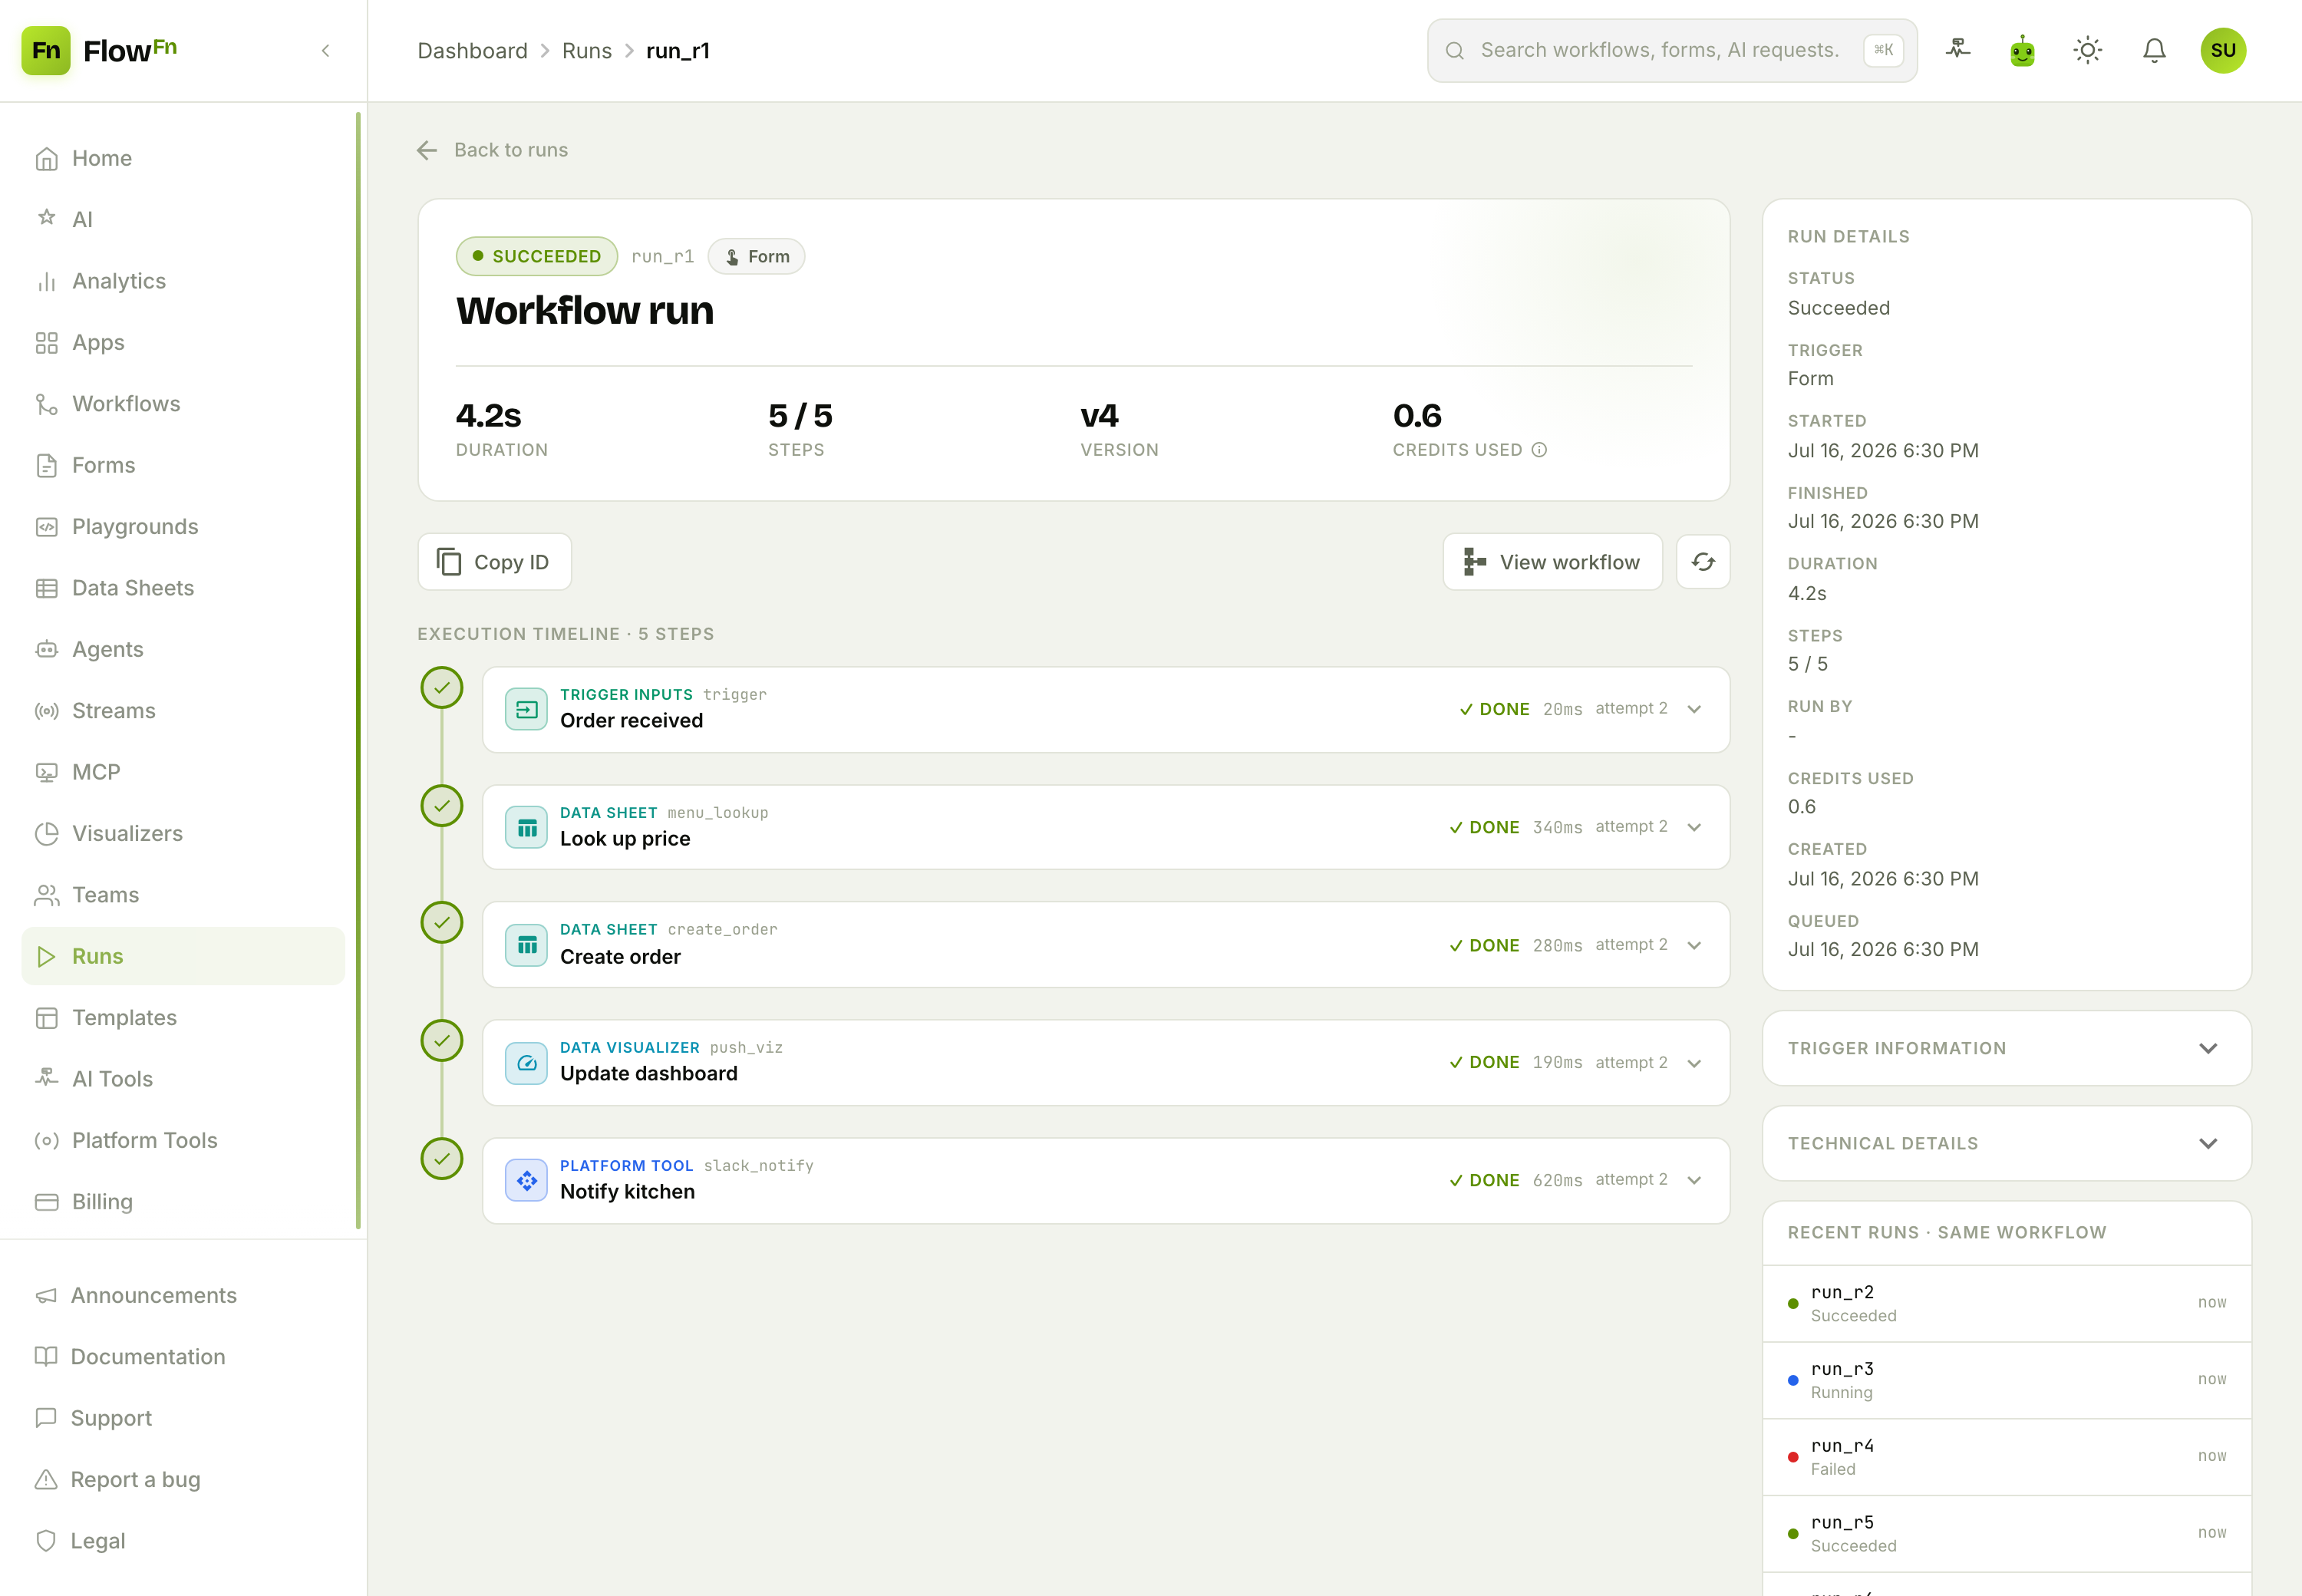Open Billing in the sidebar
Image resolution: width=2302 pixels, height=1596 pixels.
(x=183, y=1202)
